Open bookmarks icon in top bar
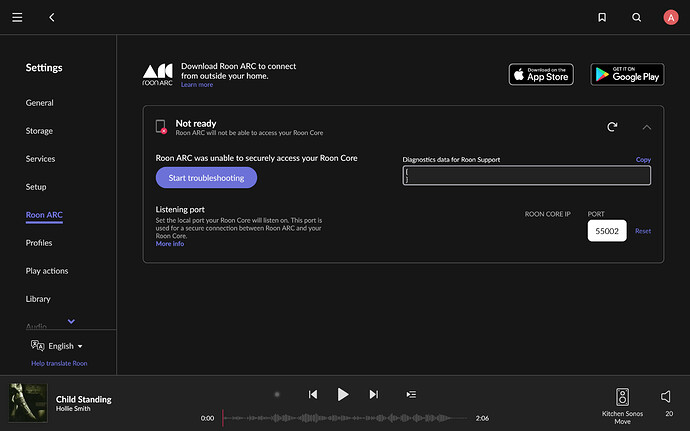 point(602,17)
